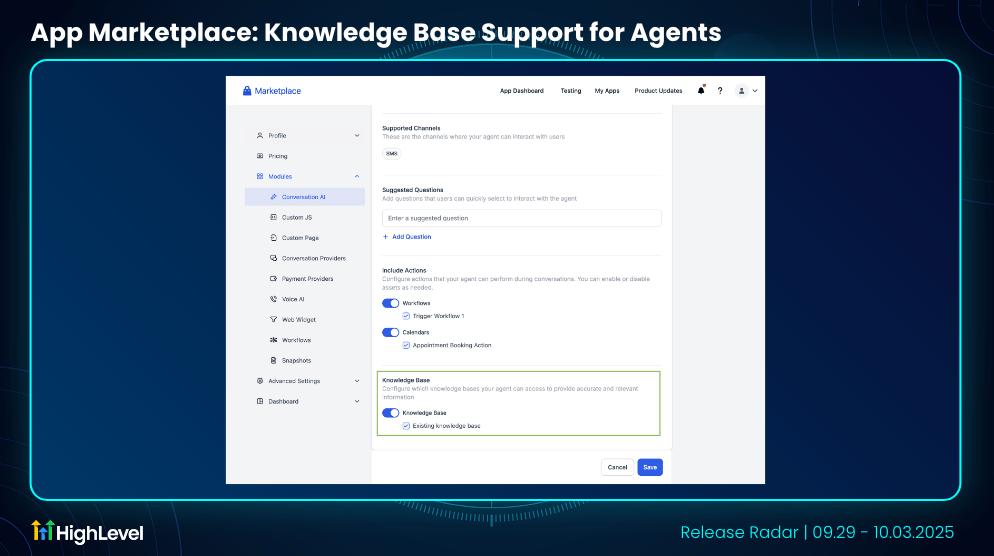
Task: Click the SMS channel tag
Action: pyautogui.click(x=392, y=153)
